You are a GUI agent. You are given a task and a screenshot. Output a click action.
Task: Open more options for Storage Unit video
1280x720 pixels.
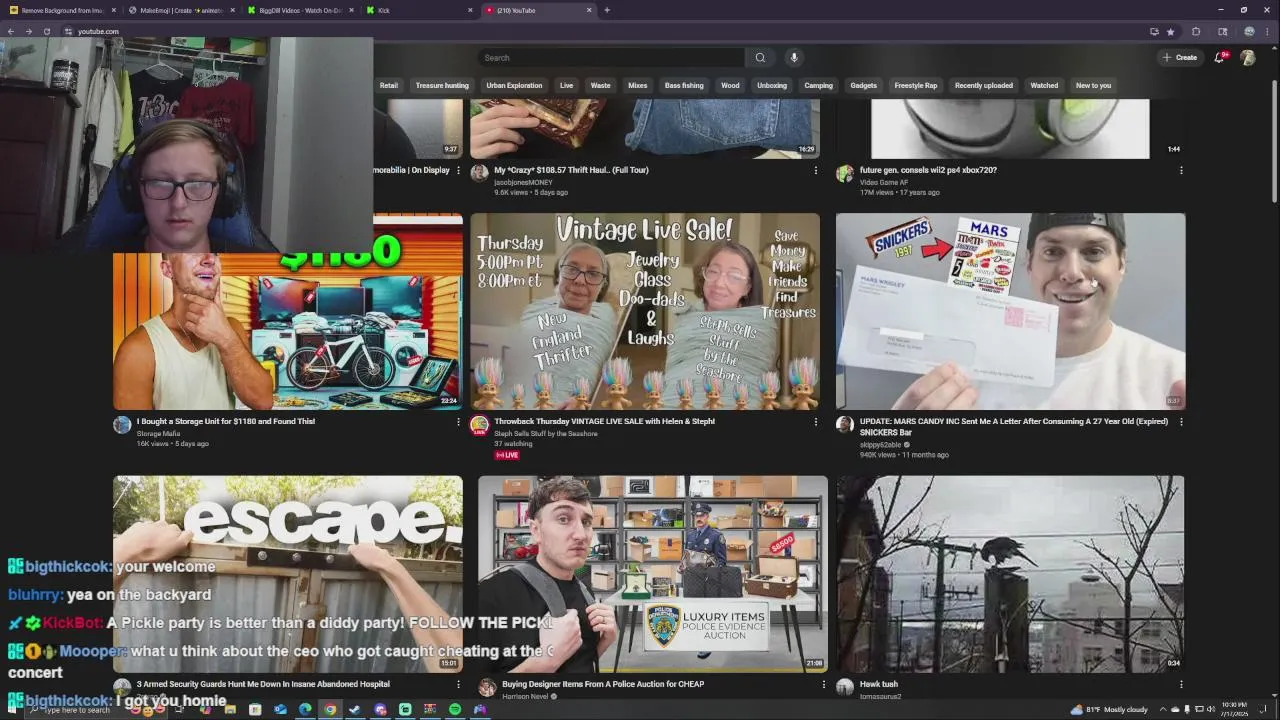tap(458, 422)
